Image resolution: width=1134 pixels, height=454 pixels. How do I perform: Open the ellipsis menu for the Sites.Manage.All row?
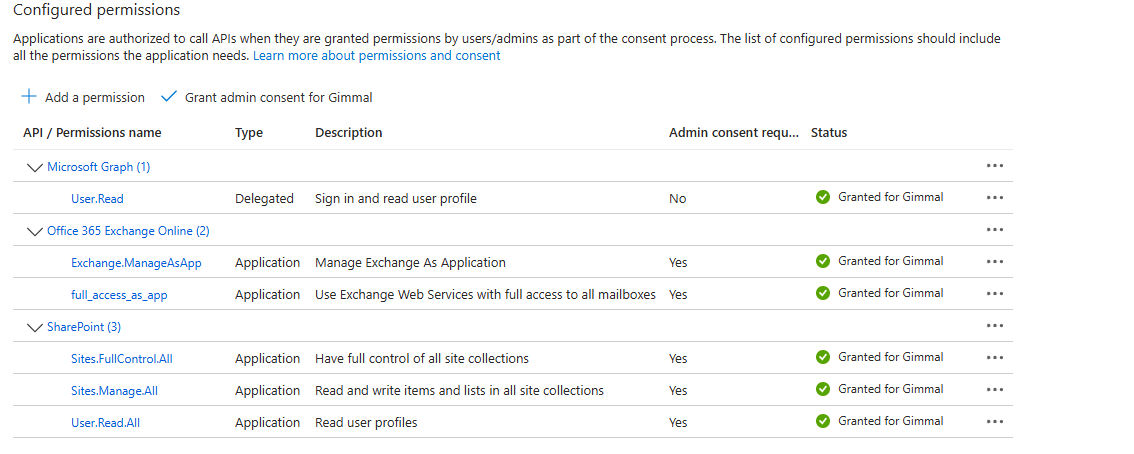[994, 390]
